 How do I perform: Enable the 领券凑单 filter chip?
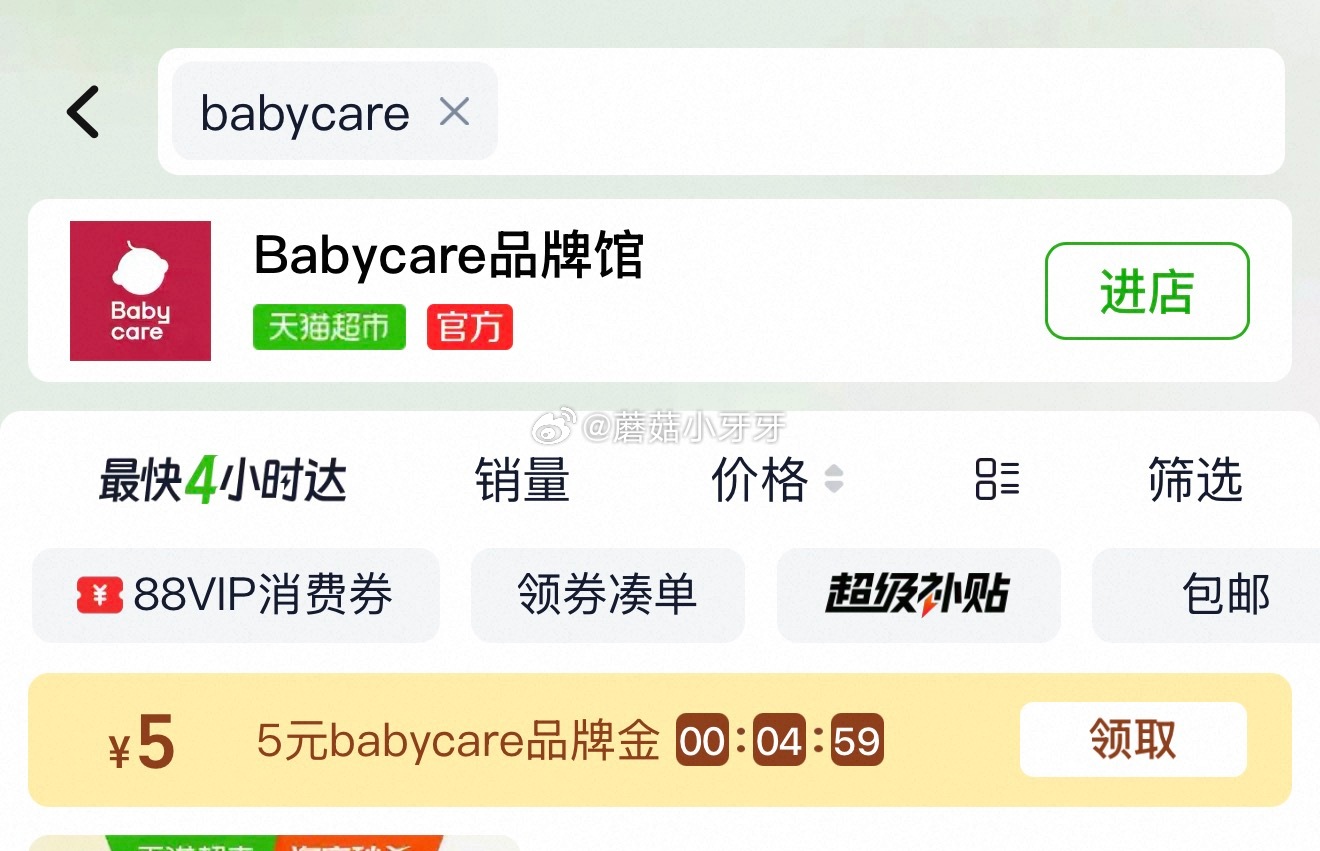(x=608, y=595)
